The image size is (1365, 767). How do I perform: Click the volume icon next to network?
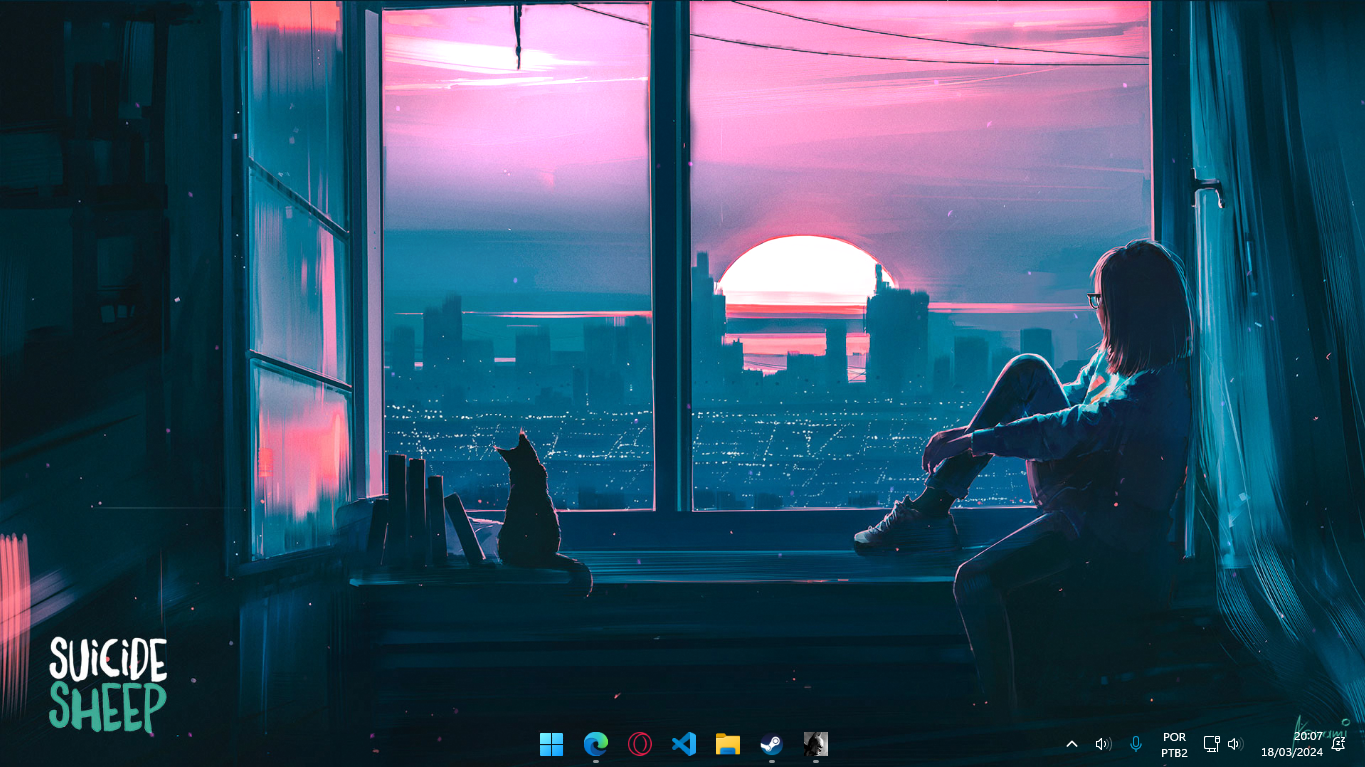(x=1235, y=744)
